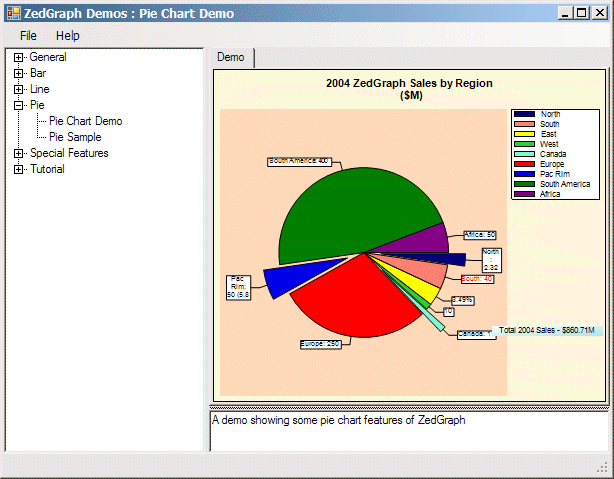
Task: Open the Help menu
Action: (x=68, y=35)
